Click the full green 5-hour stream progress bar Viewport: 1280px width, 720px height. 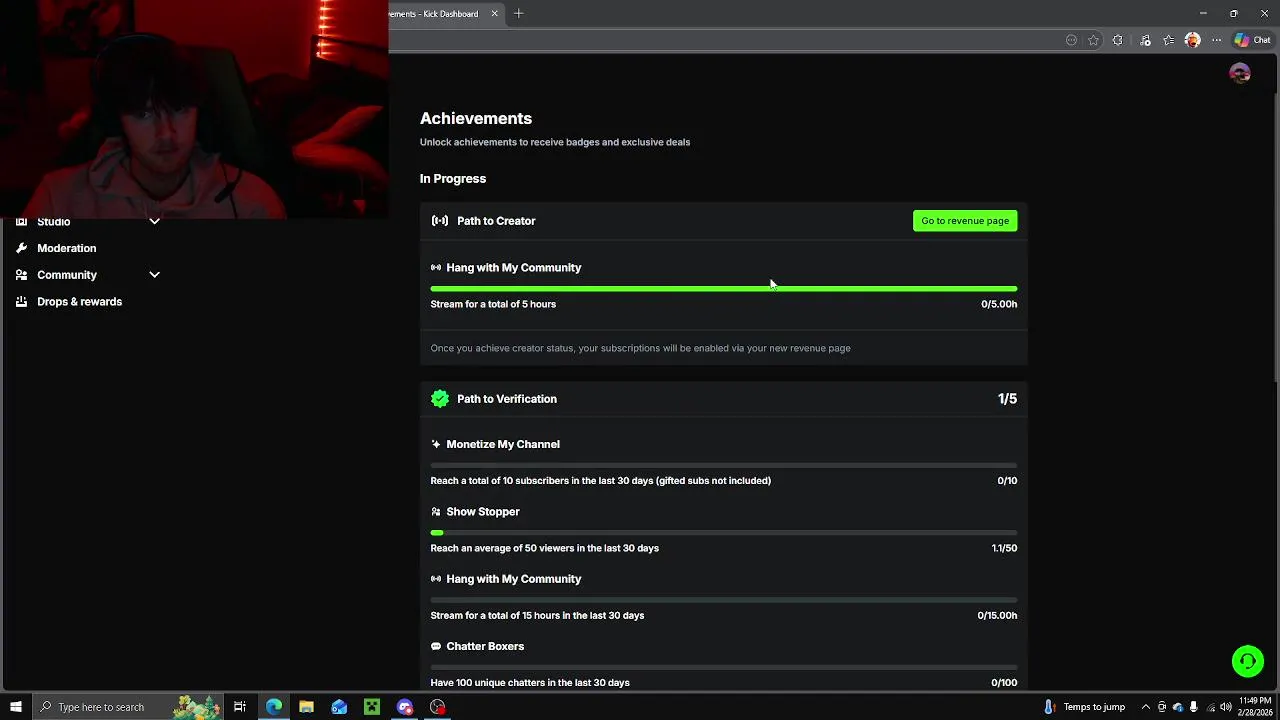pos(724,289)
